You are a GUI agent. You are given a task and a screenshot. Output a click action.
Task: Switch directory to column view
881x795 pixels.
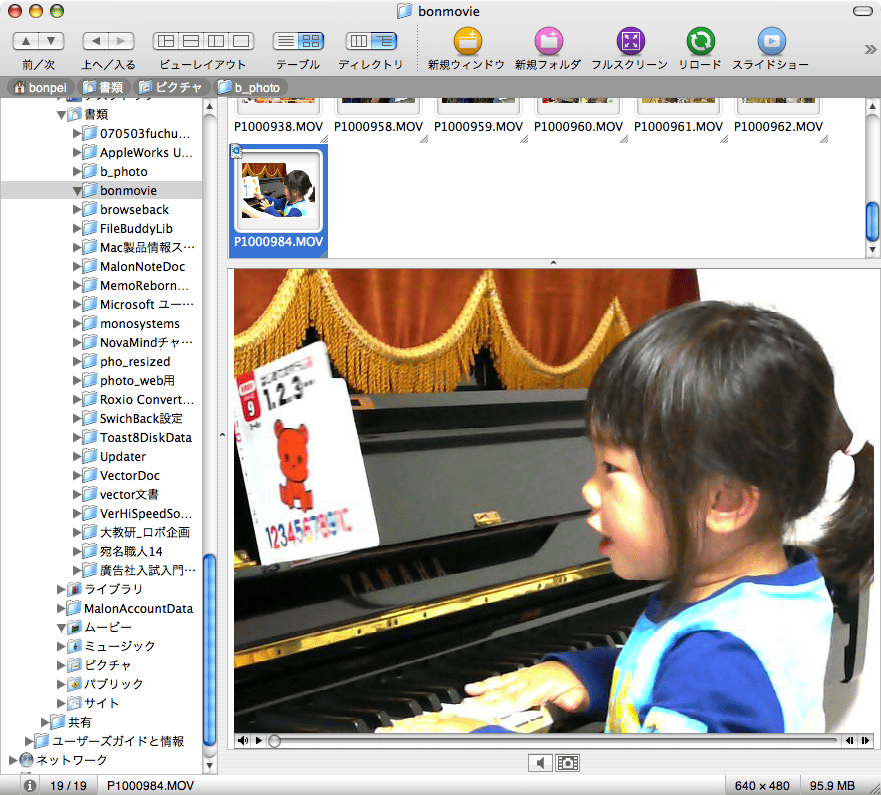click(358, 40)
